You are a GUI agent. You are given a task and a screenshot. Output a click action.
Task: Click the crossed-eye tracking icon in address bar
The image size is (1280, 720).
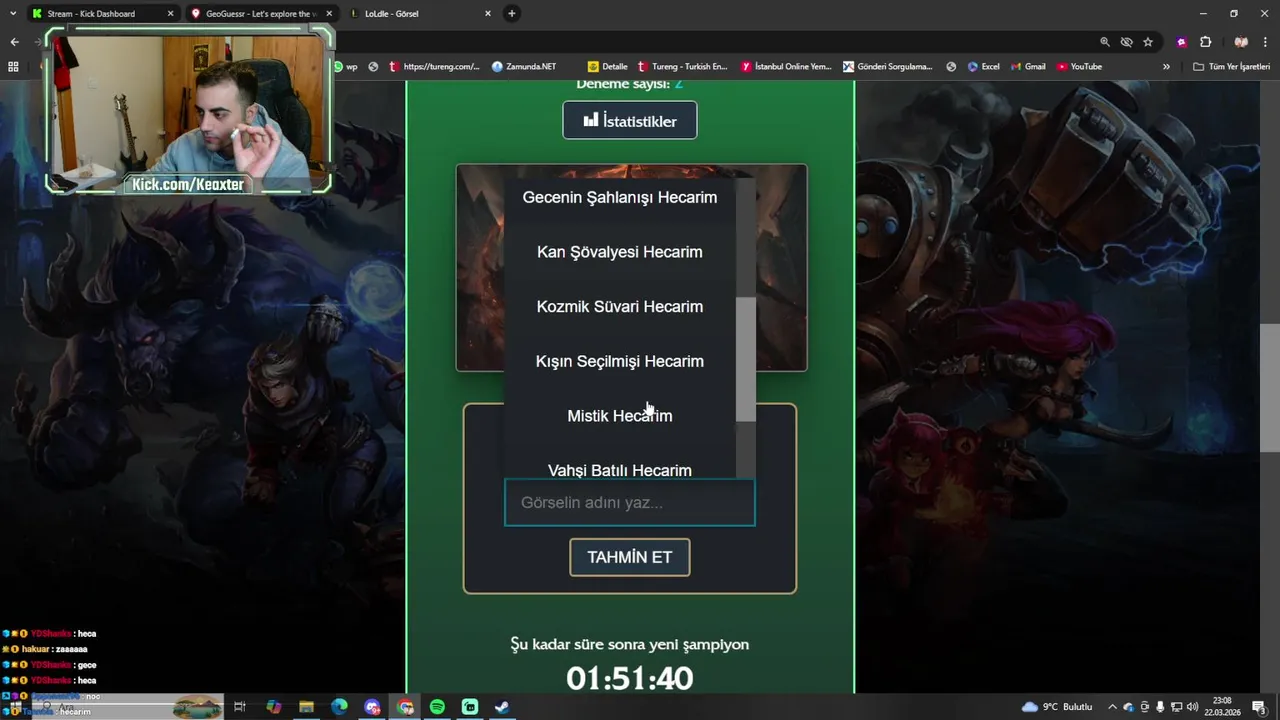click(1127, 42)
